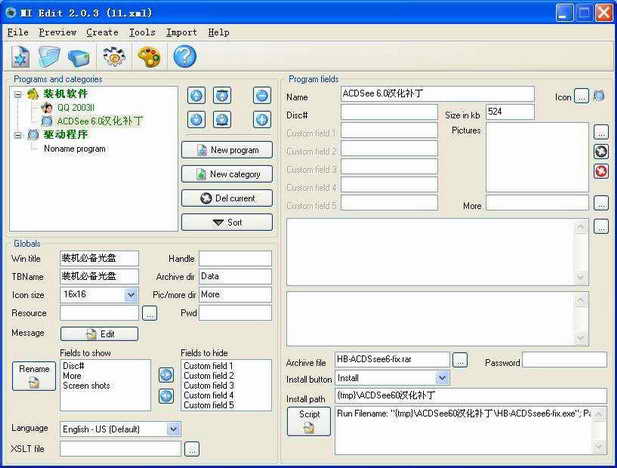Open the Import menu

point(181,32)
